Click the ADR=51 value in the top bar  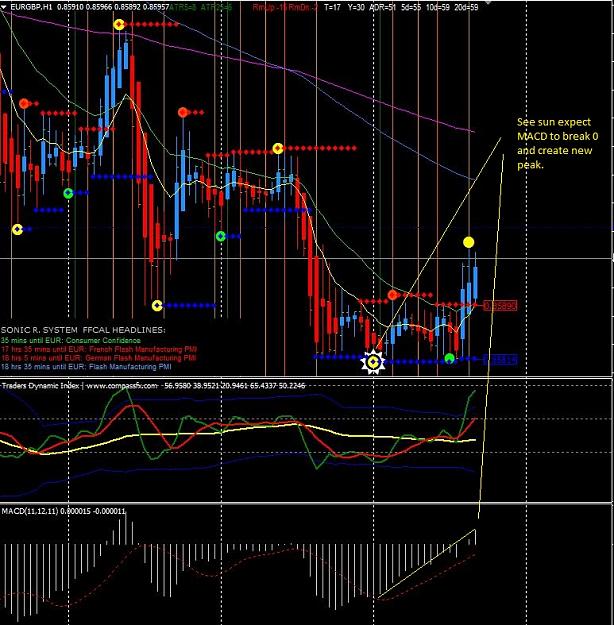pos(383,7)
